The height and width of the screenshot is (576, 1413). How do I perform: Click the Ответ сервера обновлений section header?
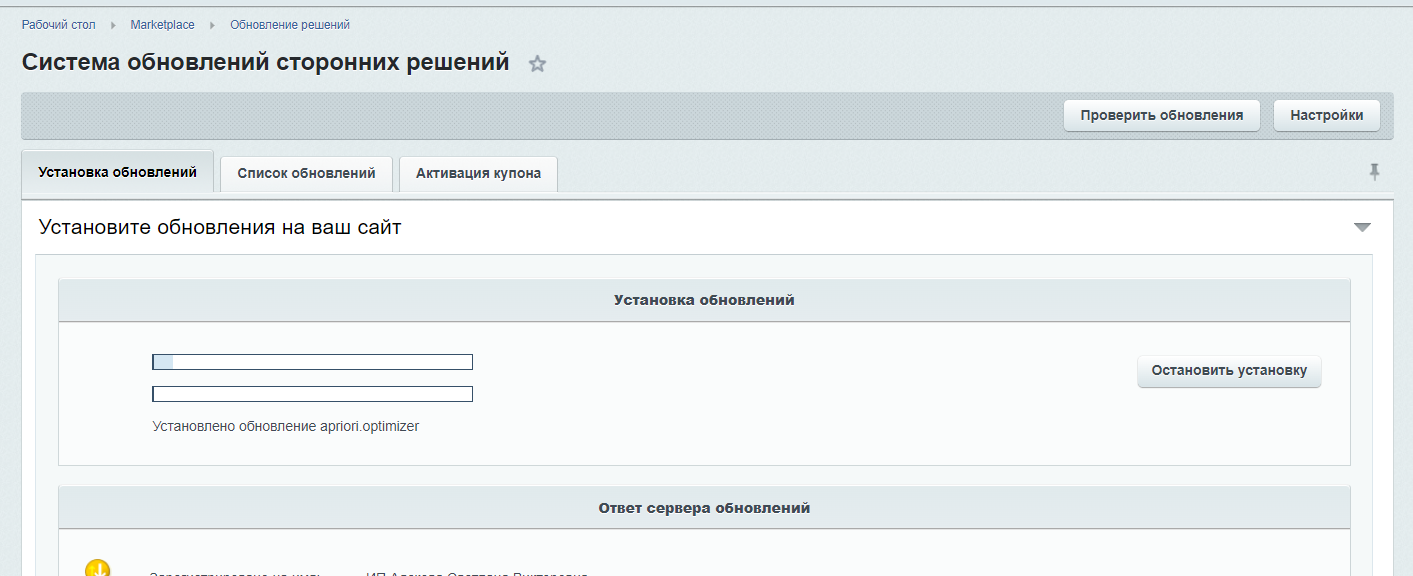pyautogui.click(x=704, y=508)
